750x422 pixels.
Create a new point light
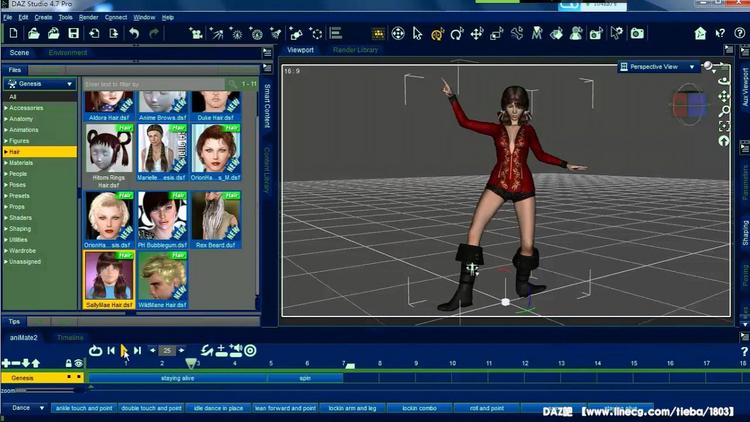pos(236,33)
